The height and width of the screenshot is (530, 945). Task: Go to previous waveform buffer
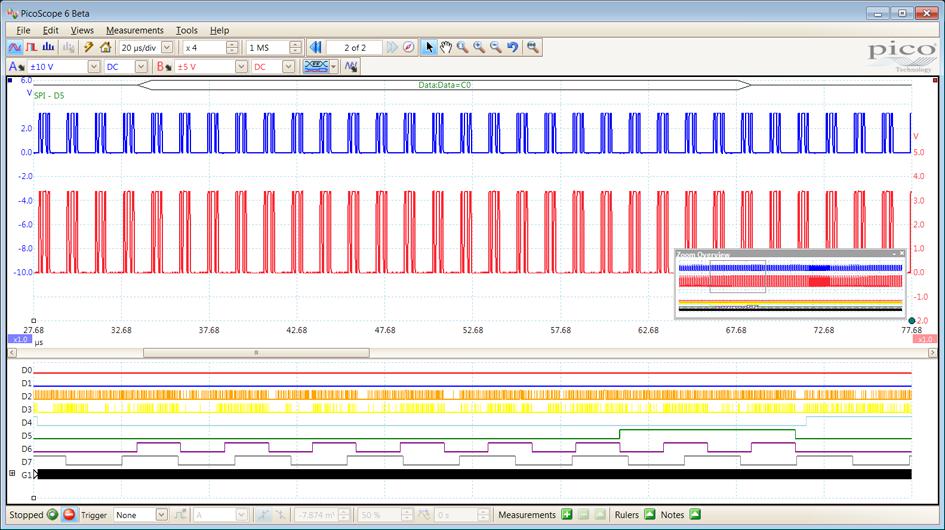coord(316,47)
